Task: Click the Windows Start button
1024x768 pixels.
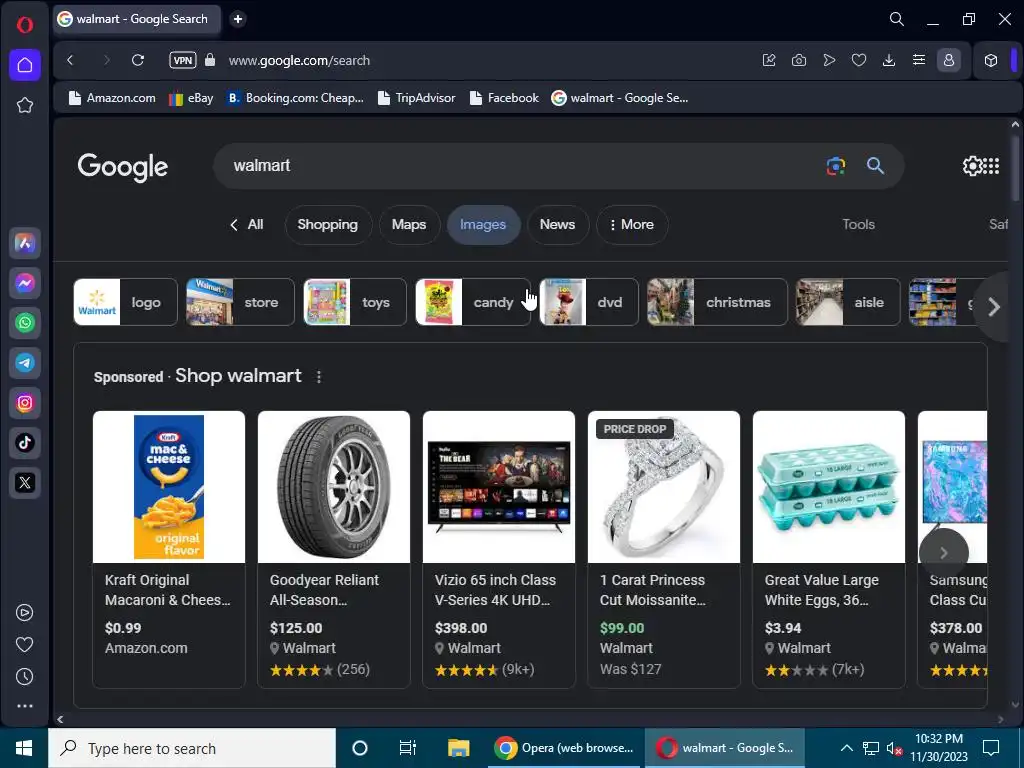Action: (24, 748)
